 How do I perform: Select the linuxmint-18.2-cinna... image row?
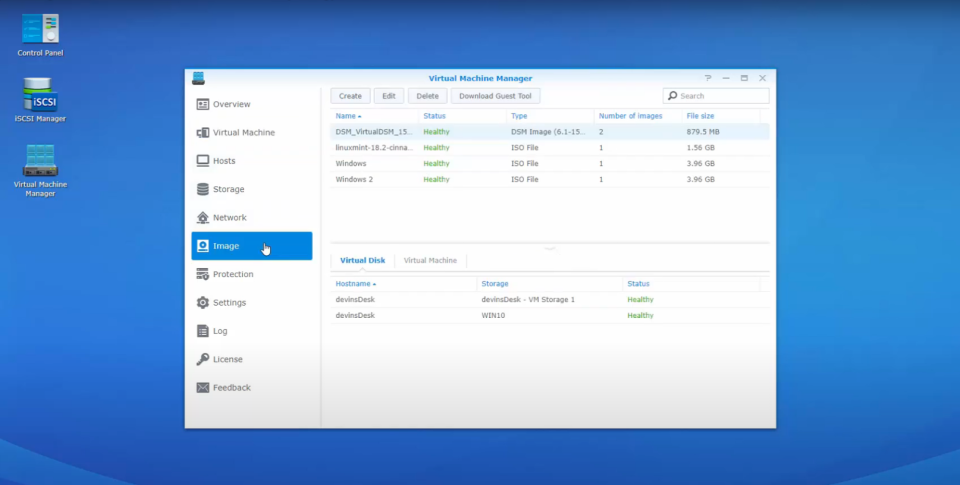(x=550, y=148)
